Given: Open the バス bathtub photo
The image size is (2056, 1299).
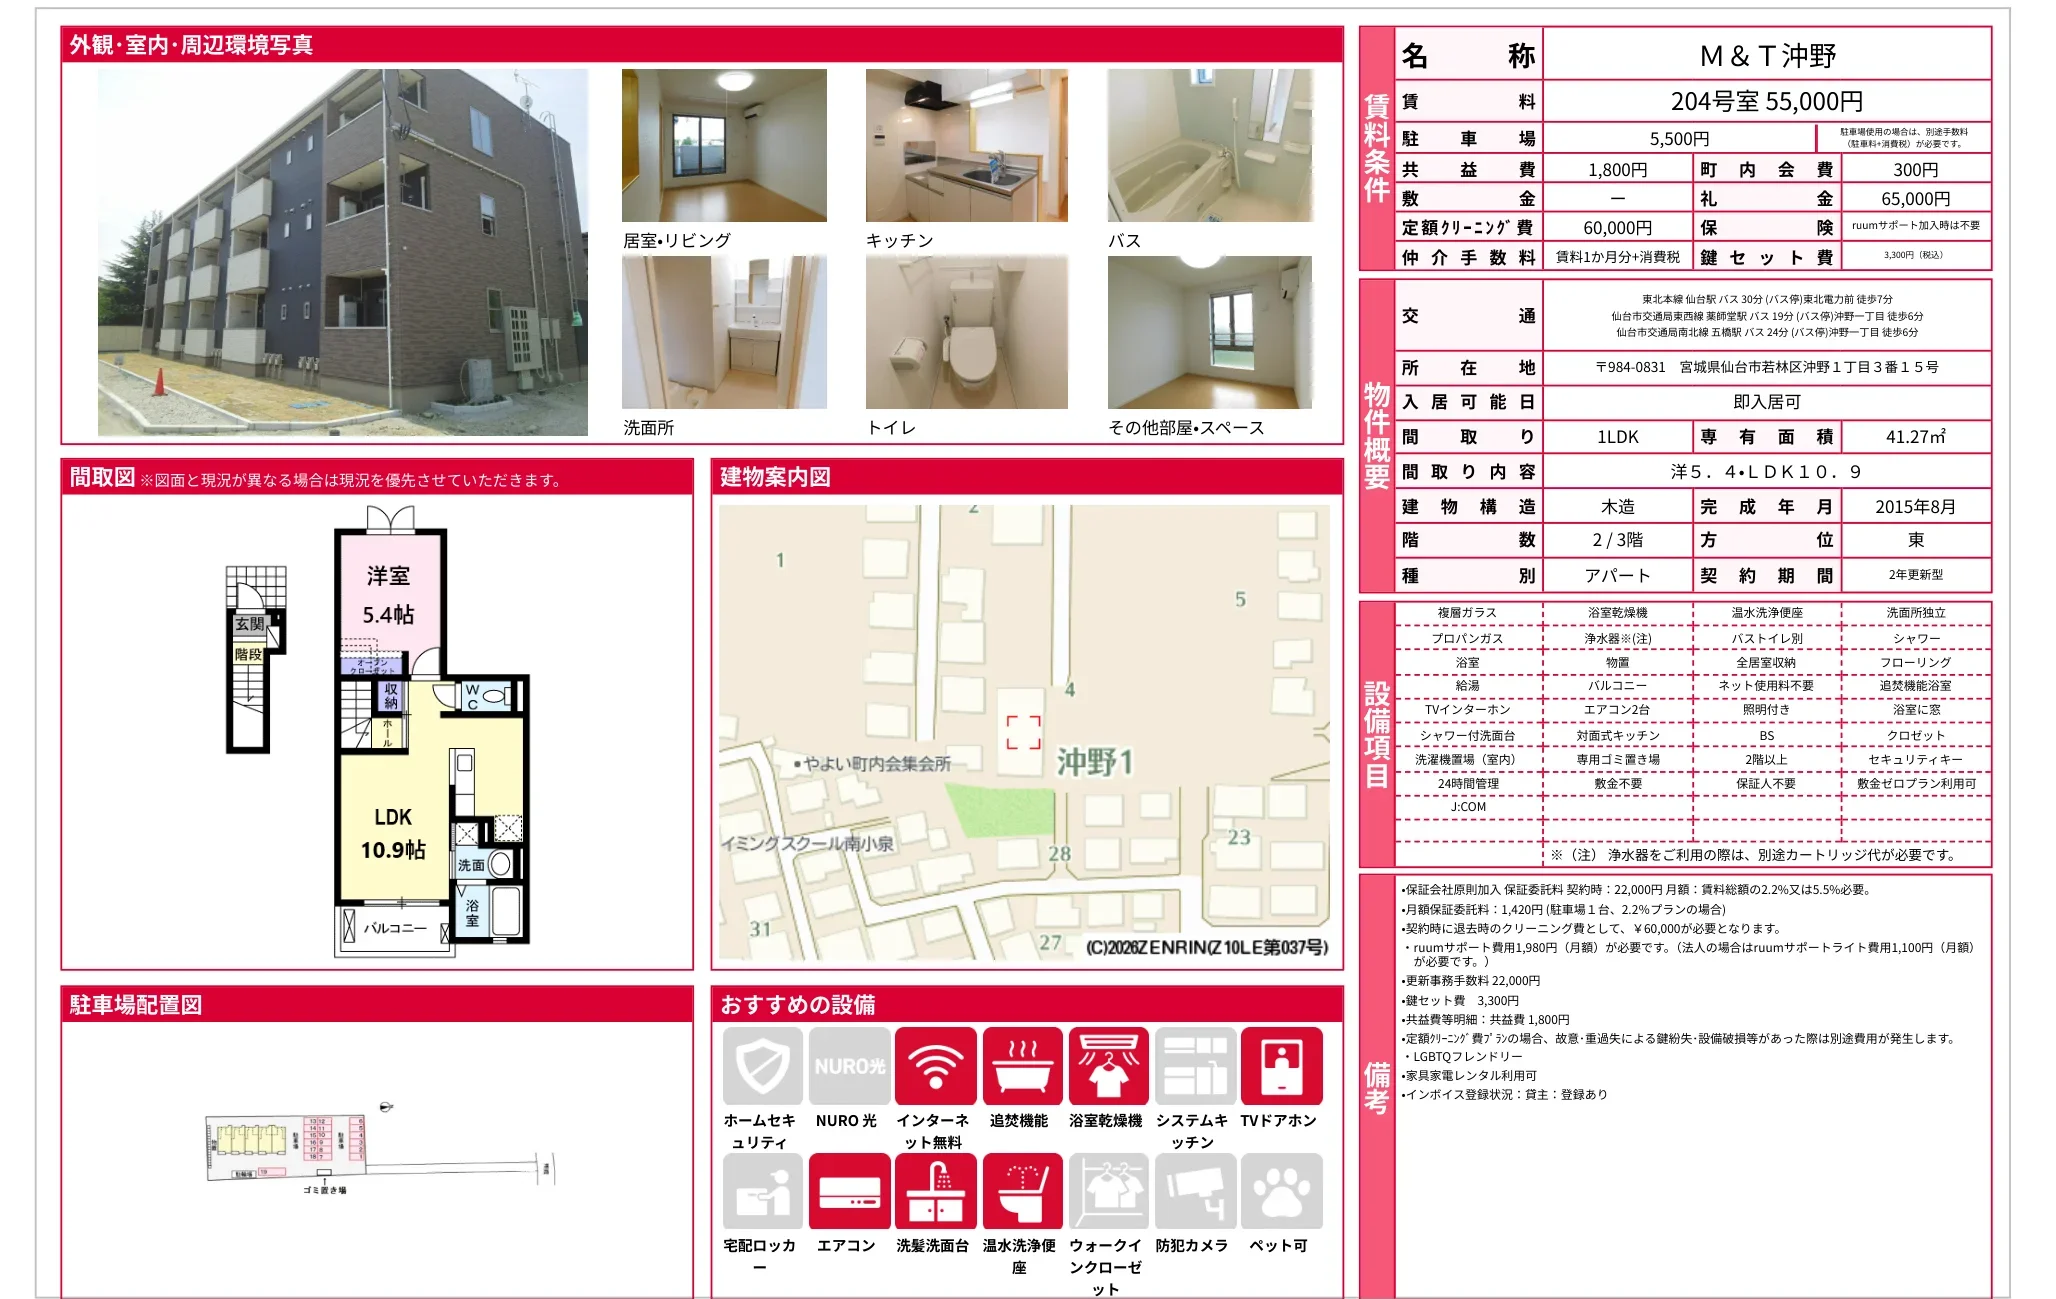Looking at the screenshot, I should (x=1210, y=145).
